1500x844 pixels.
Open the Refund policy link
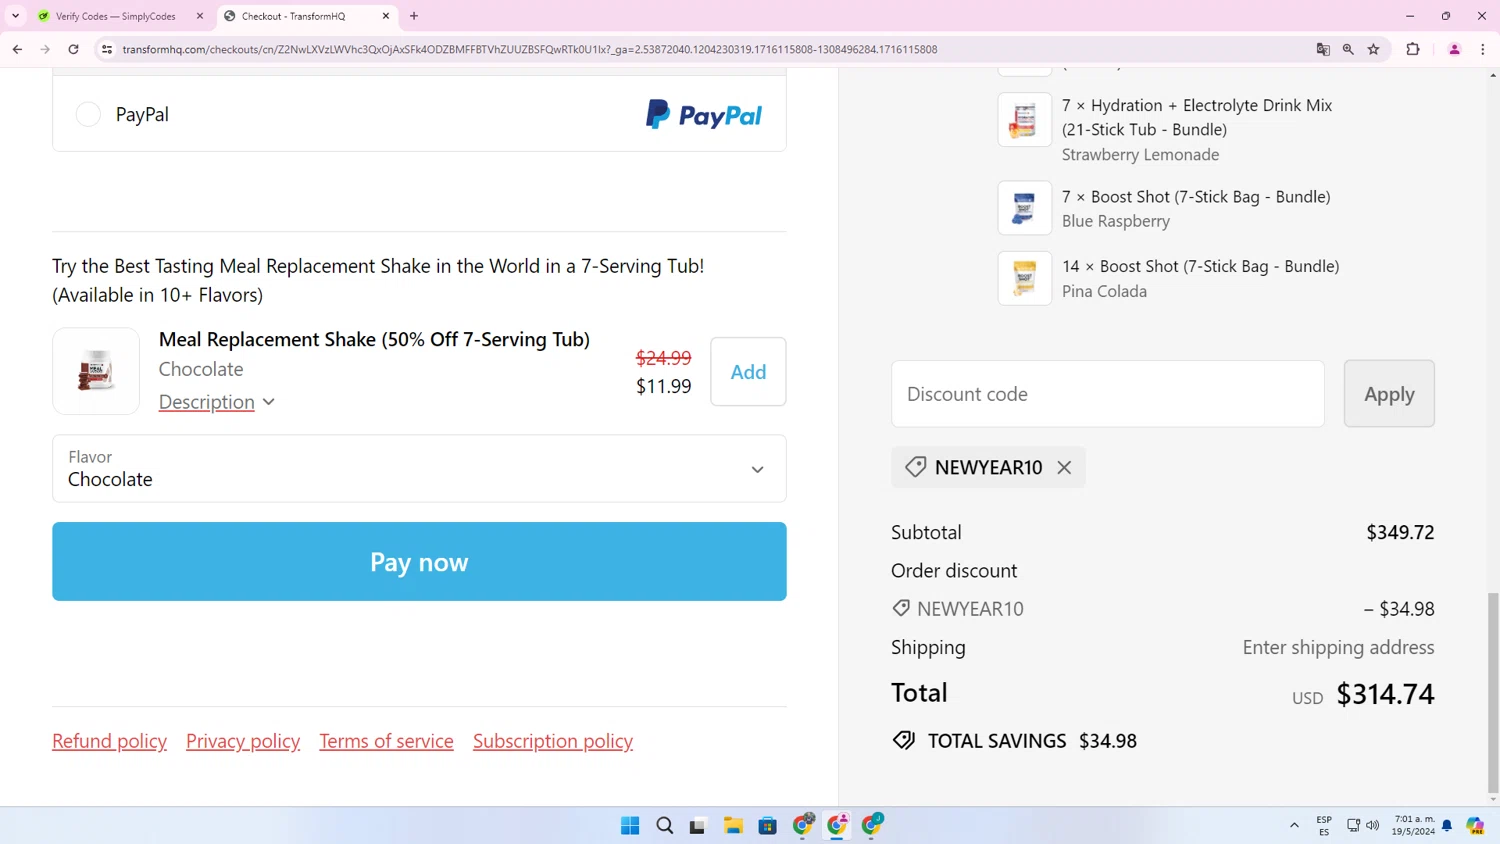(110, 741)
